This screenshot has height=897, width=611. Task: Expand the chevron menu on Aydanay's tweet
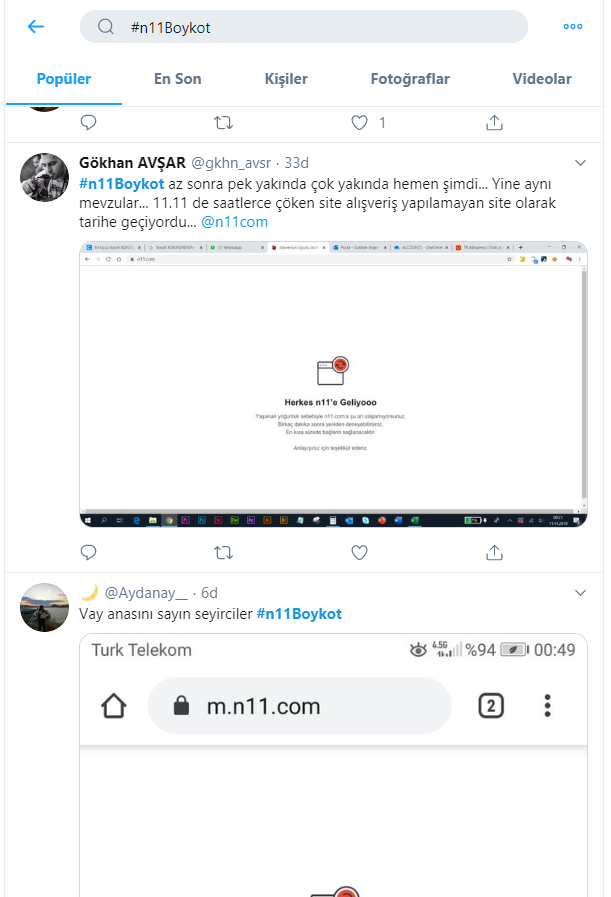(x=580, y=593)
